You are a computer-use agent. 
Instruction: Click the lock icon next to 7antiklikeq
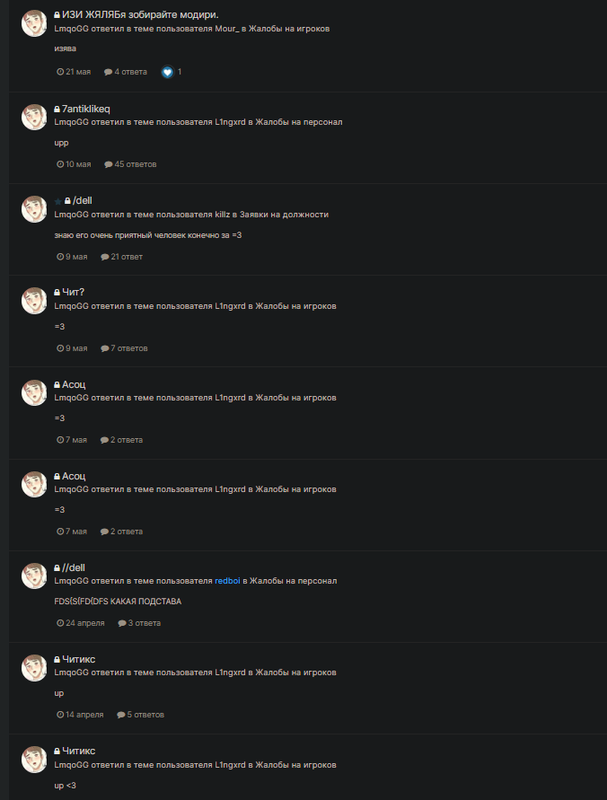pos(57,109)
